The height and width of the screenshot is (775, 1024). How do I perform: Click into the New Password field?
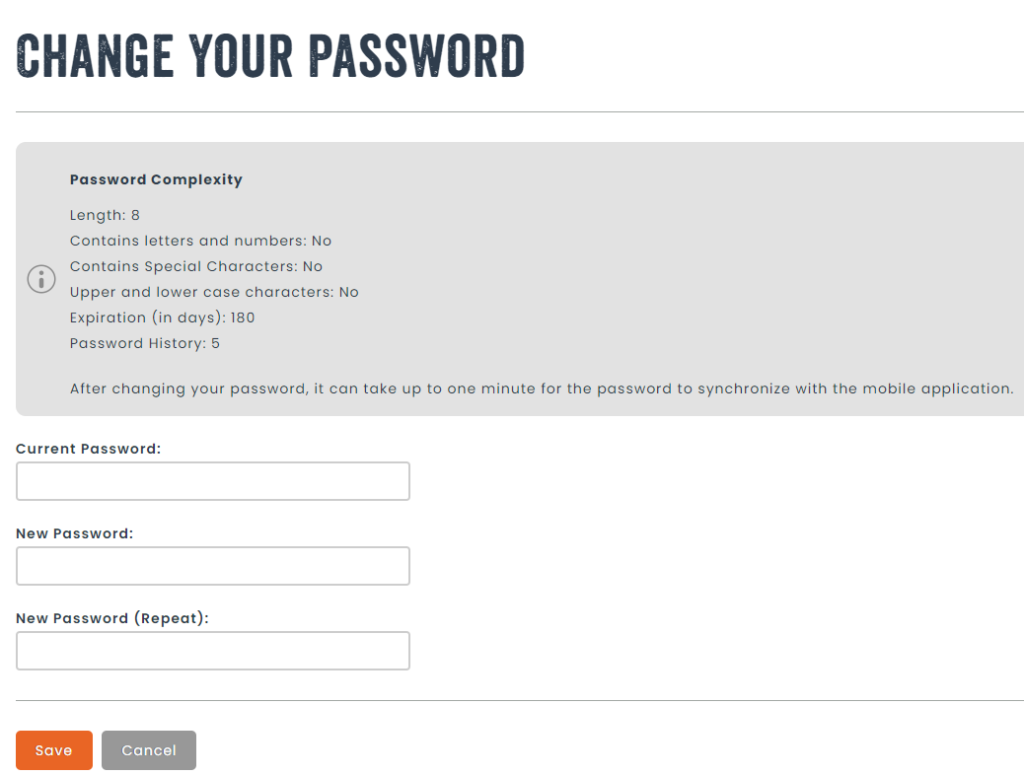tap(213, 566)
